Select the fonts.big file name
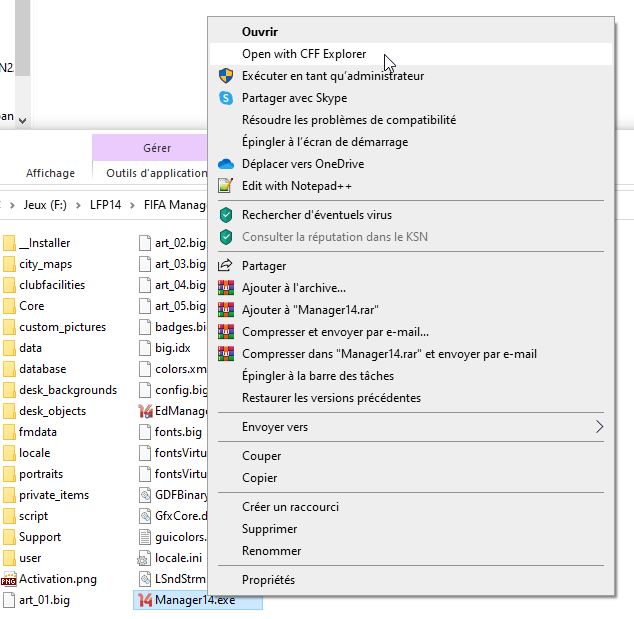Image resolution: width=634 pixels, height=619 pixels. (x=178, y=432)
